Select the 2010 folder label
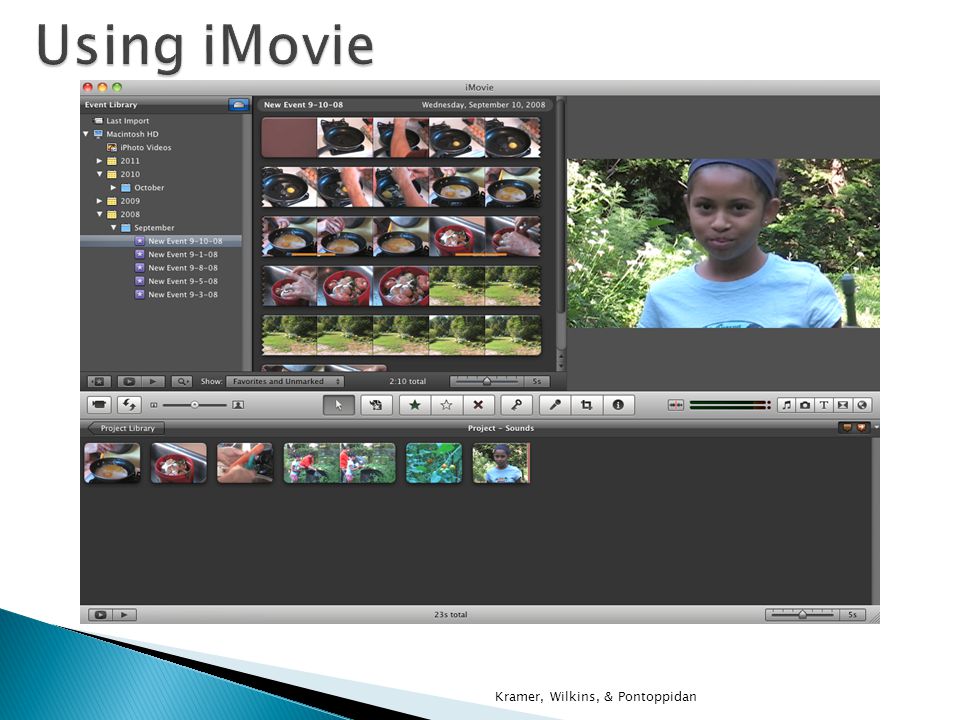The image size is (960, 720). (x=130, y=174)
